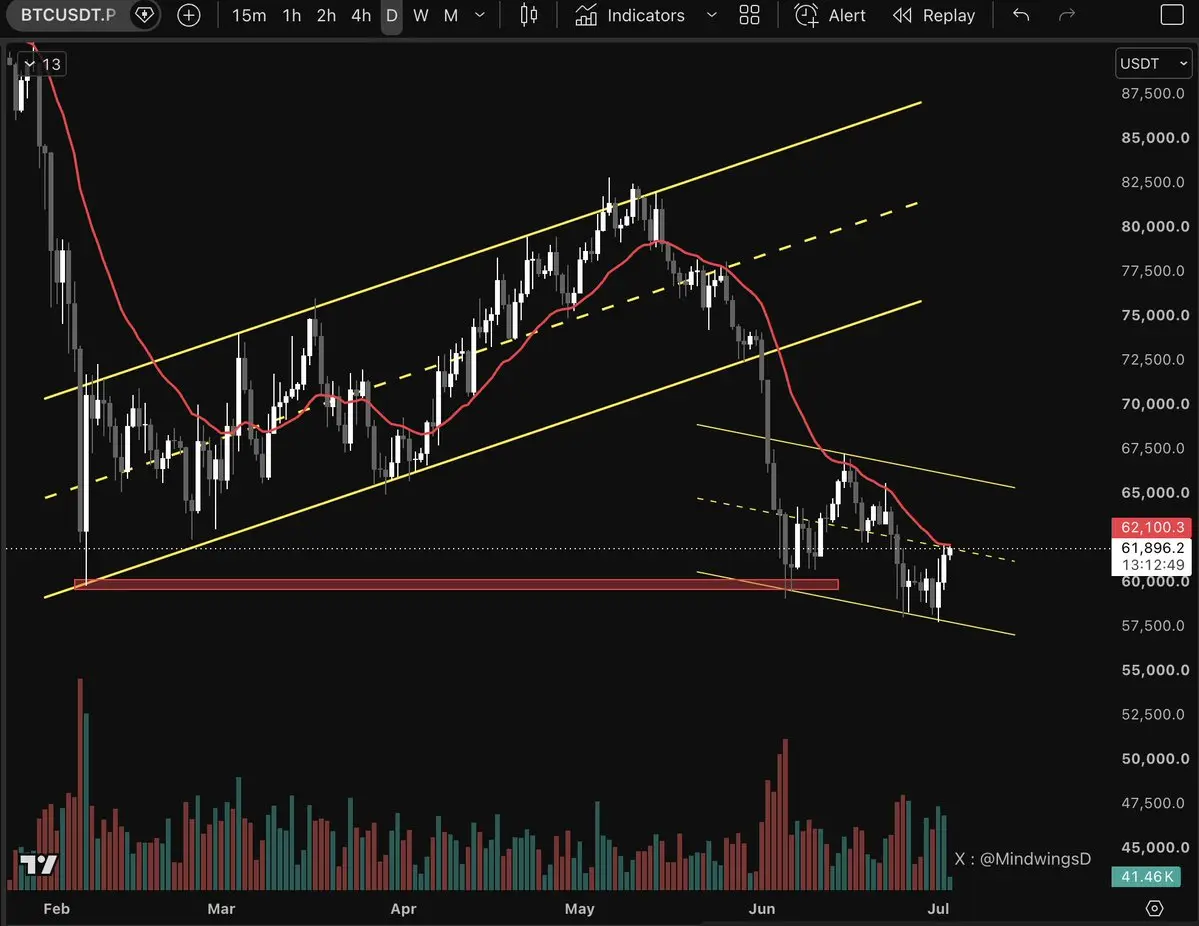Click the redo arrow
Screen dimensions: 1199x926
coord(1067,15)
